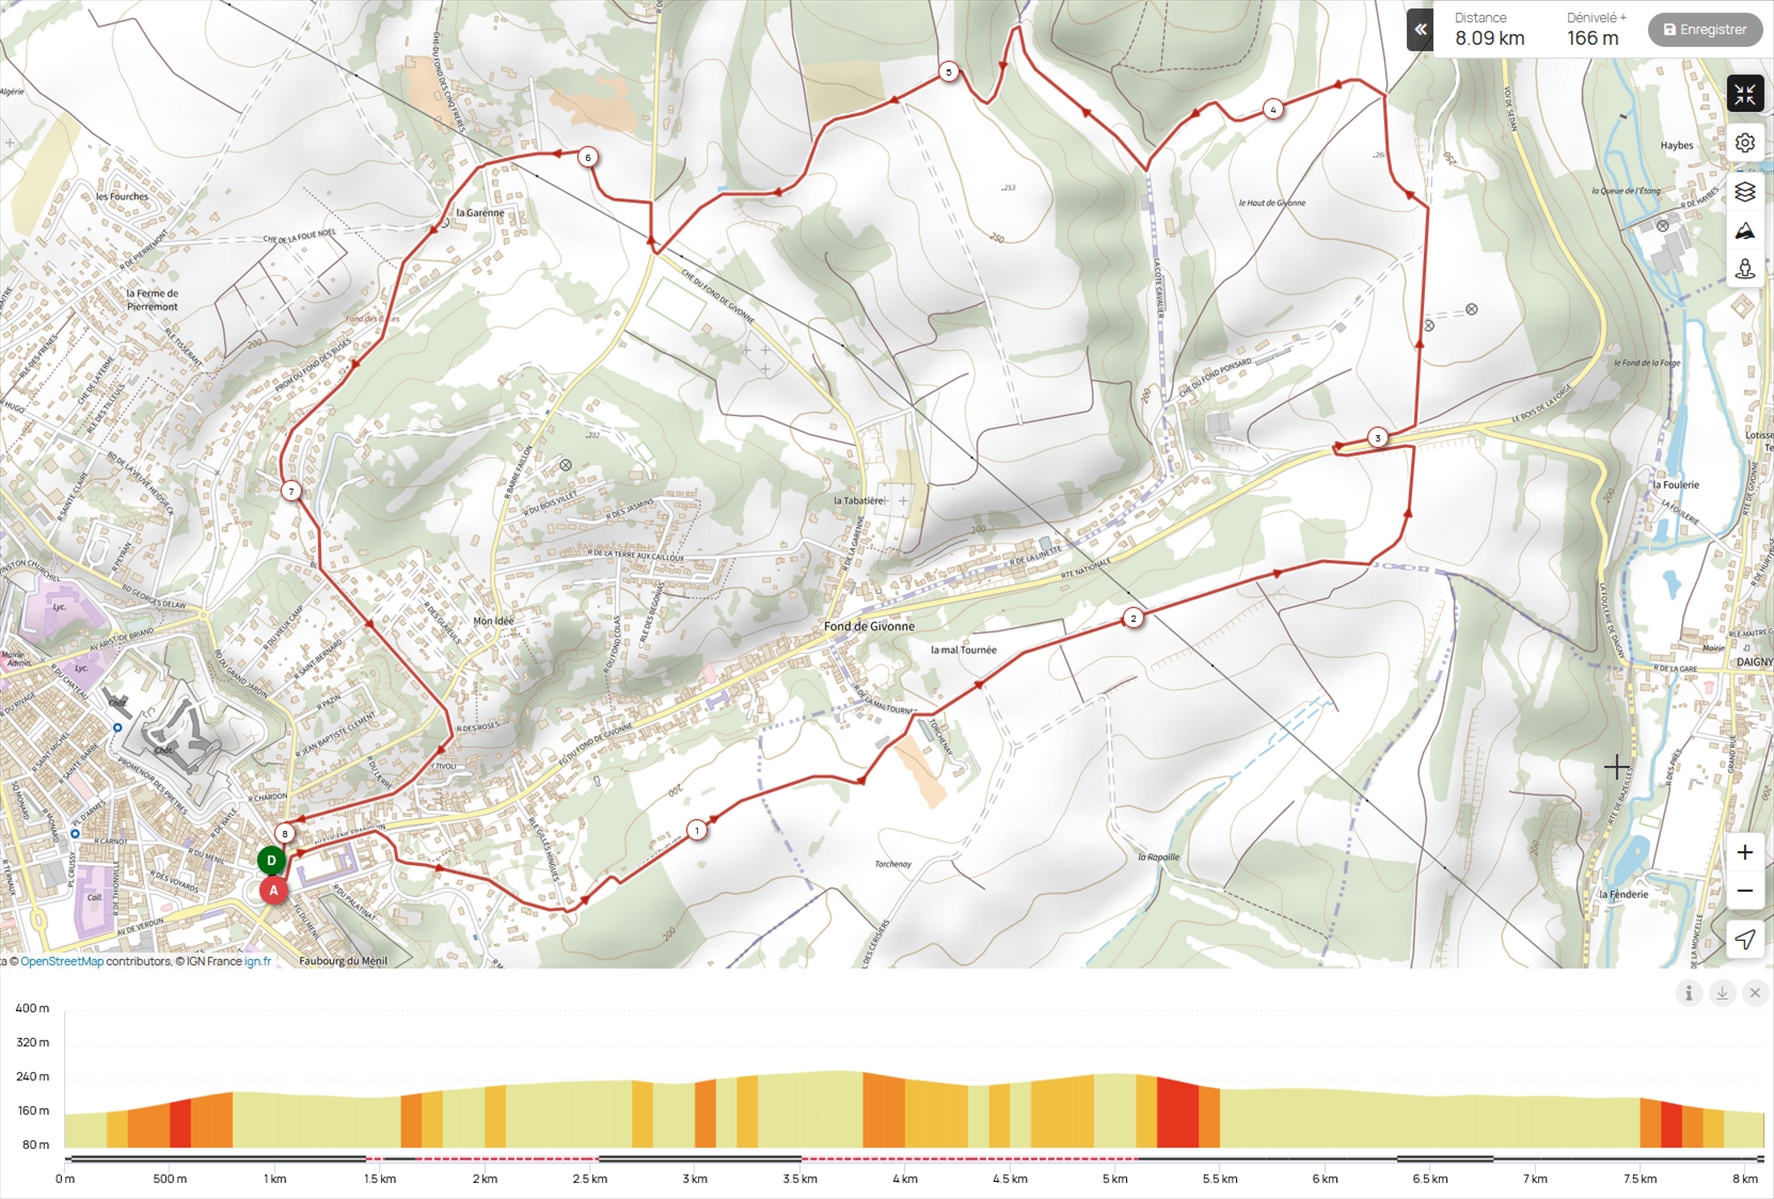
Task: Zoom in on the map
Action: [x=1745, y=852]
